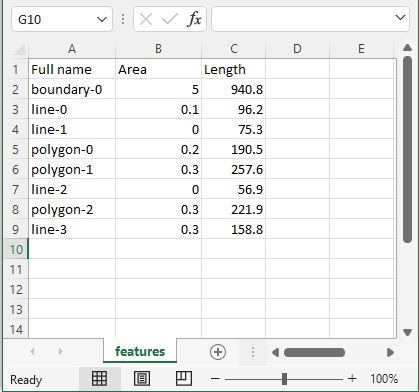Click the zoom in plus button
419x392 pixels.
(352, 379)
